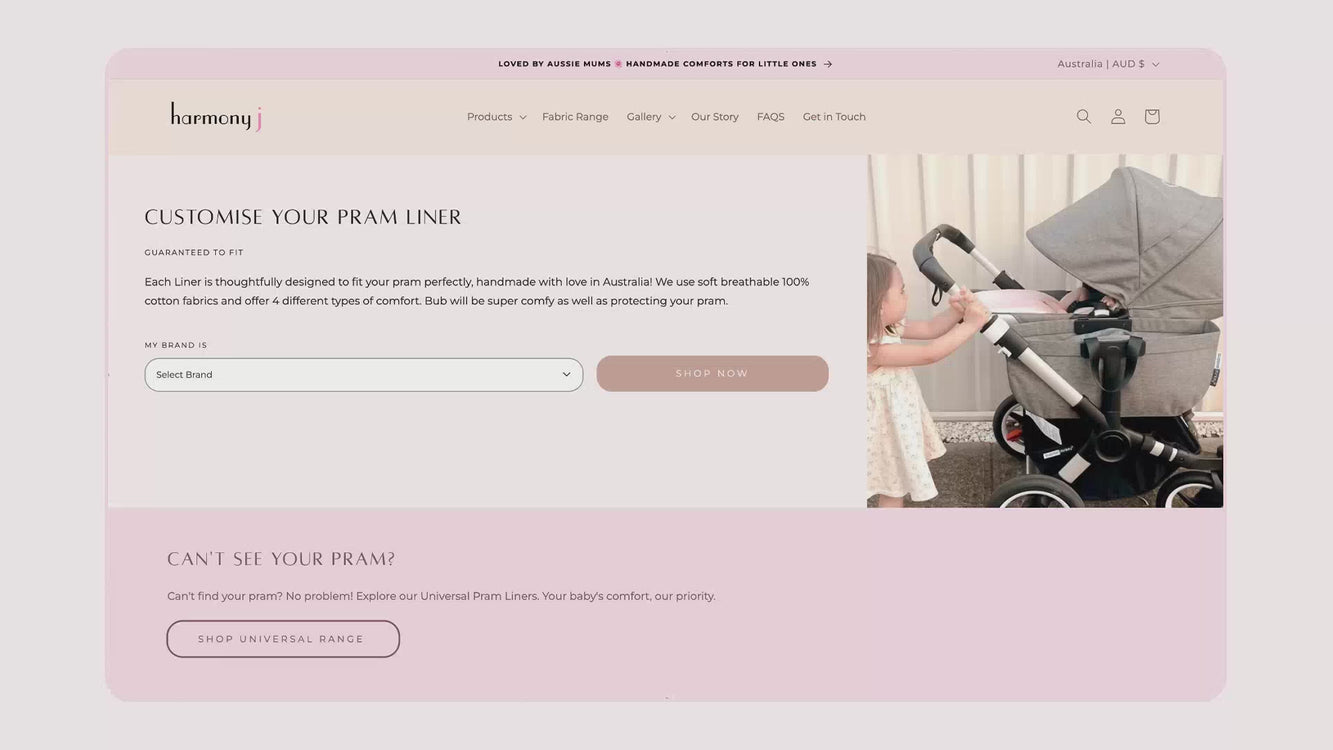Click the Products menu chevron

coord(522,117)
